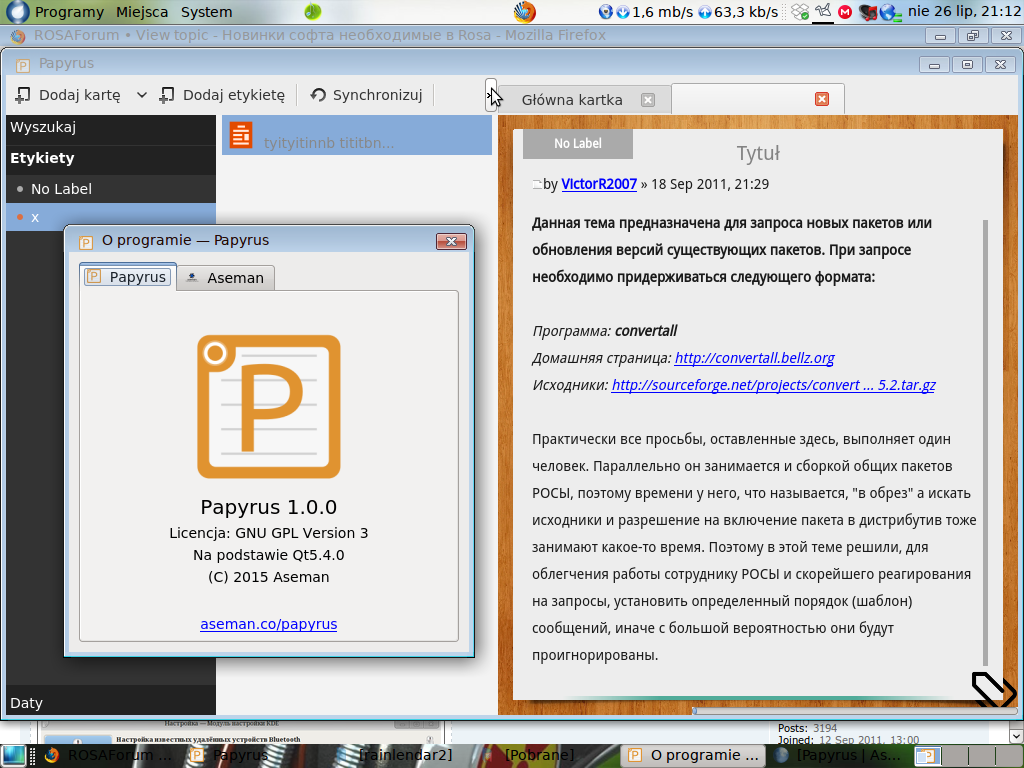The width and height of the screenshot is (1024, 768).
Task: Click the red MEGA tray icon
Action: click(x=844, y=12)
